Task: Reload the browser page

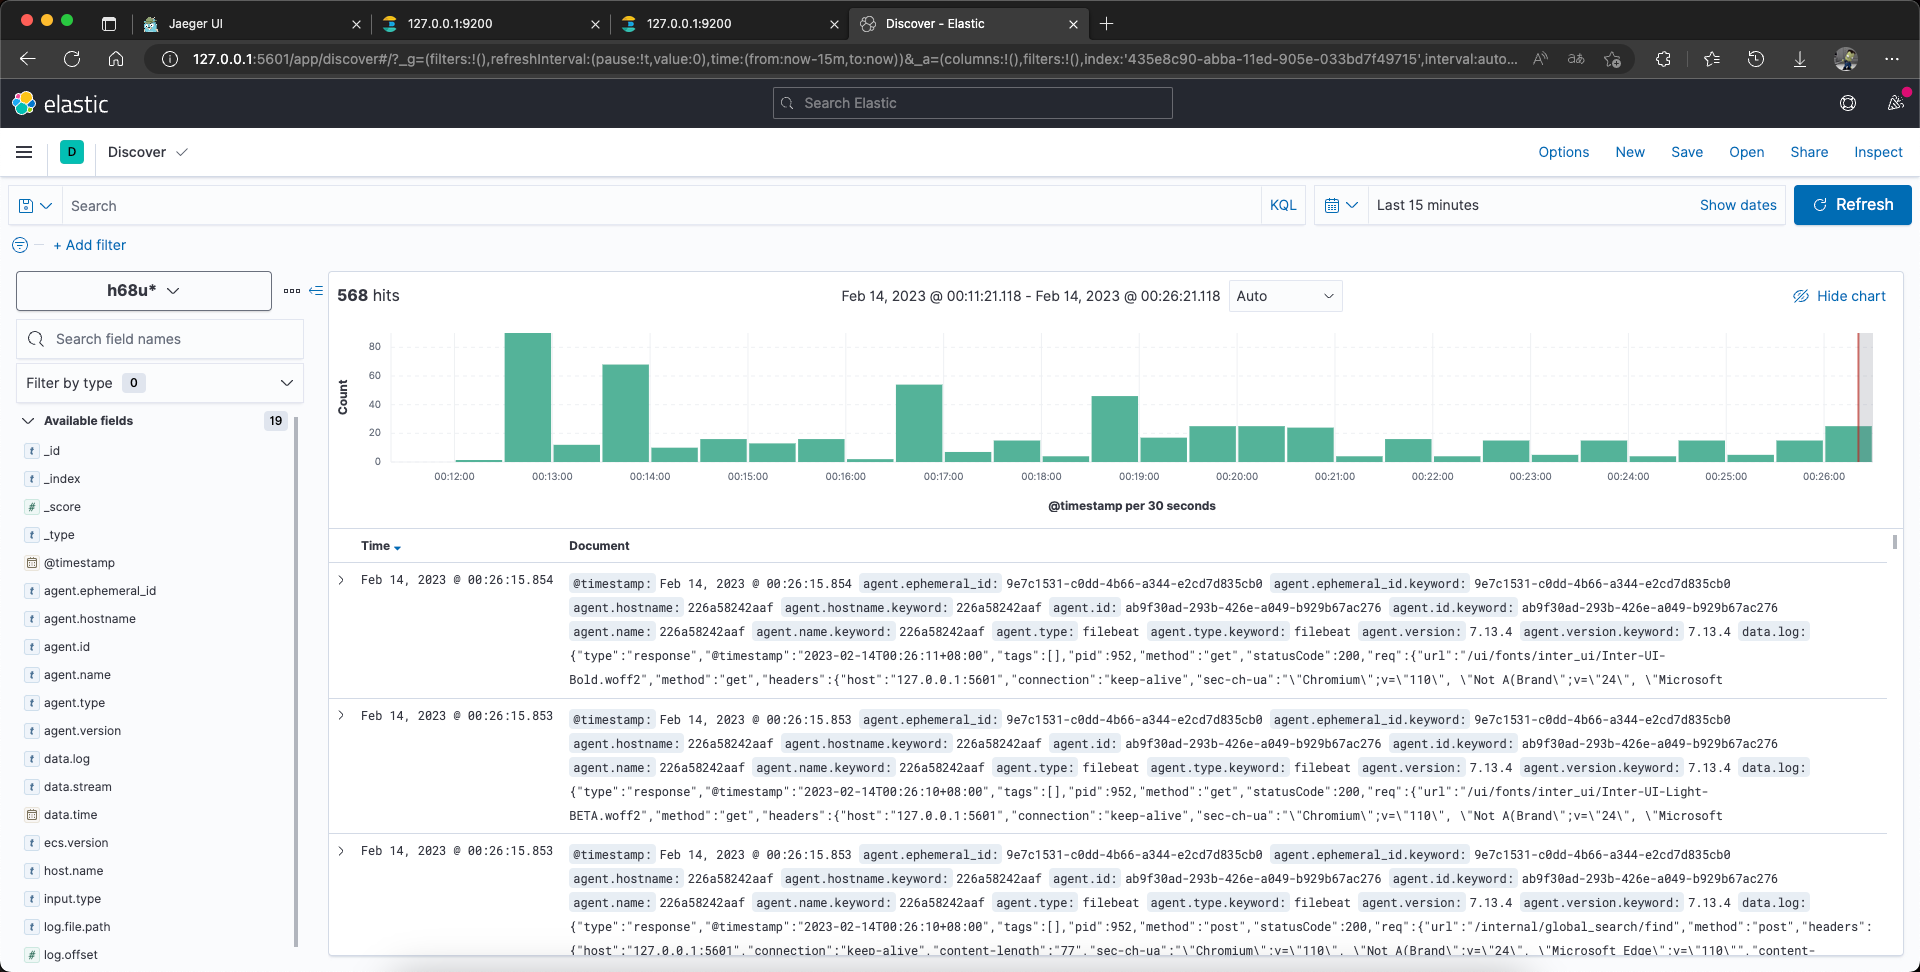Action: (x=72, y=59)
